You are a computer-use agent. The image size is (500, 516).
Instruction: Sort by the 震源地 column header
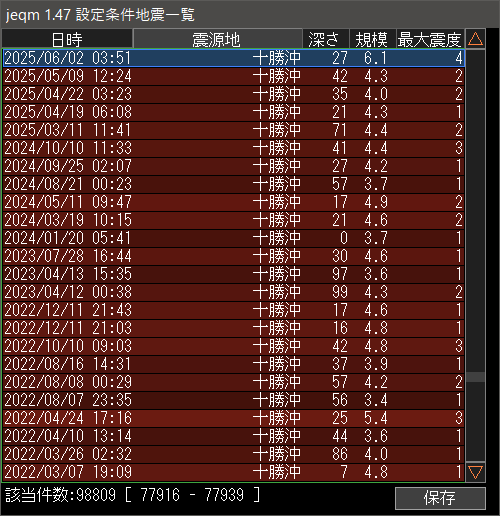217,39
